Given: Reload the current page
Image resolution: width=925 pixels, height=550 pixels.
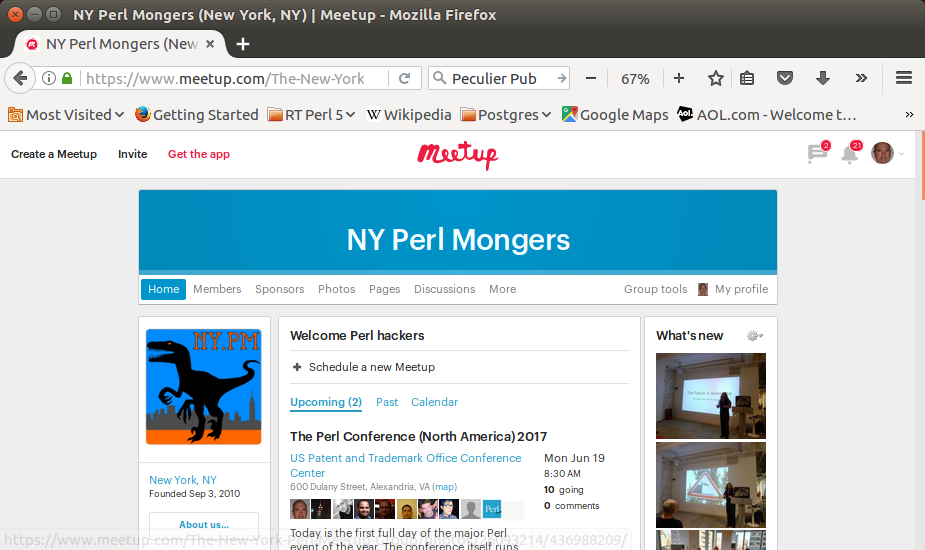Looking at the screenshot, I should tap(405, 78).
